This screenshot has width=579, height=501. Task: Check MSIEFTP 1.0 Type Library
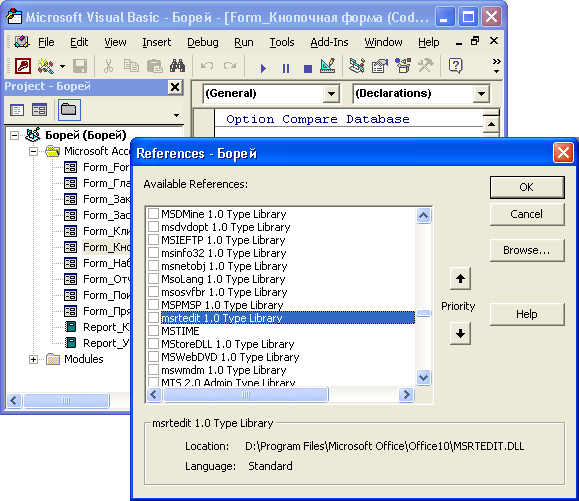[x=153, y=240]
